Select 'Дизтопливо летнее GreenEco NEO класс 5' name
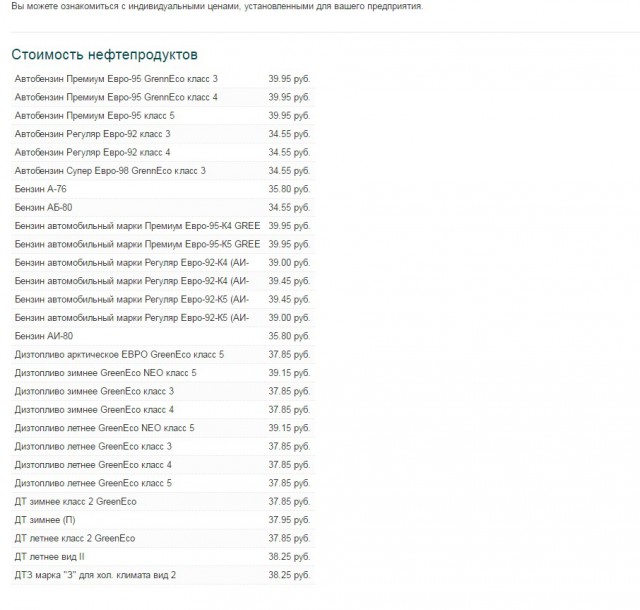The image size is (640, 610). [x=104, y=428]
